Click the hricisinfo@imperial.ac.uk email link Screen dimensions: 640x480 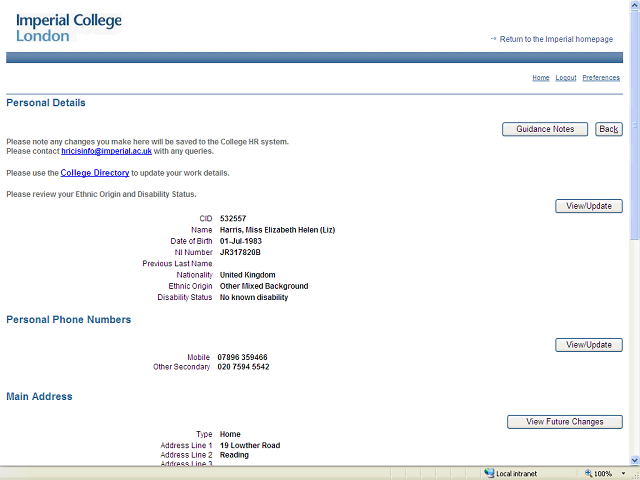106,151
